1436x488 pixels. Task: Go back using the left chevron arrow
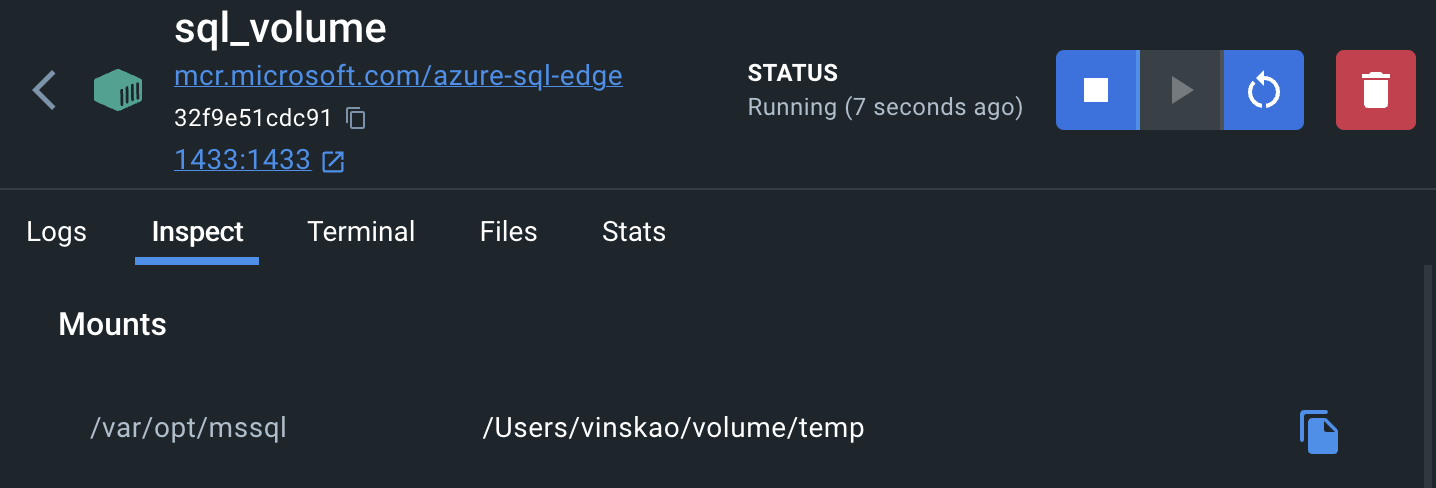coord(44,90)
